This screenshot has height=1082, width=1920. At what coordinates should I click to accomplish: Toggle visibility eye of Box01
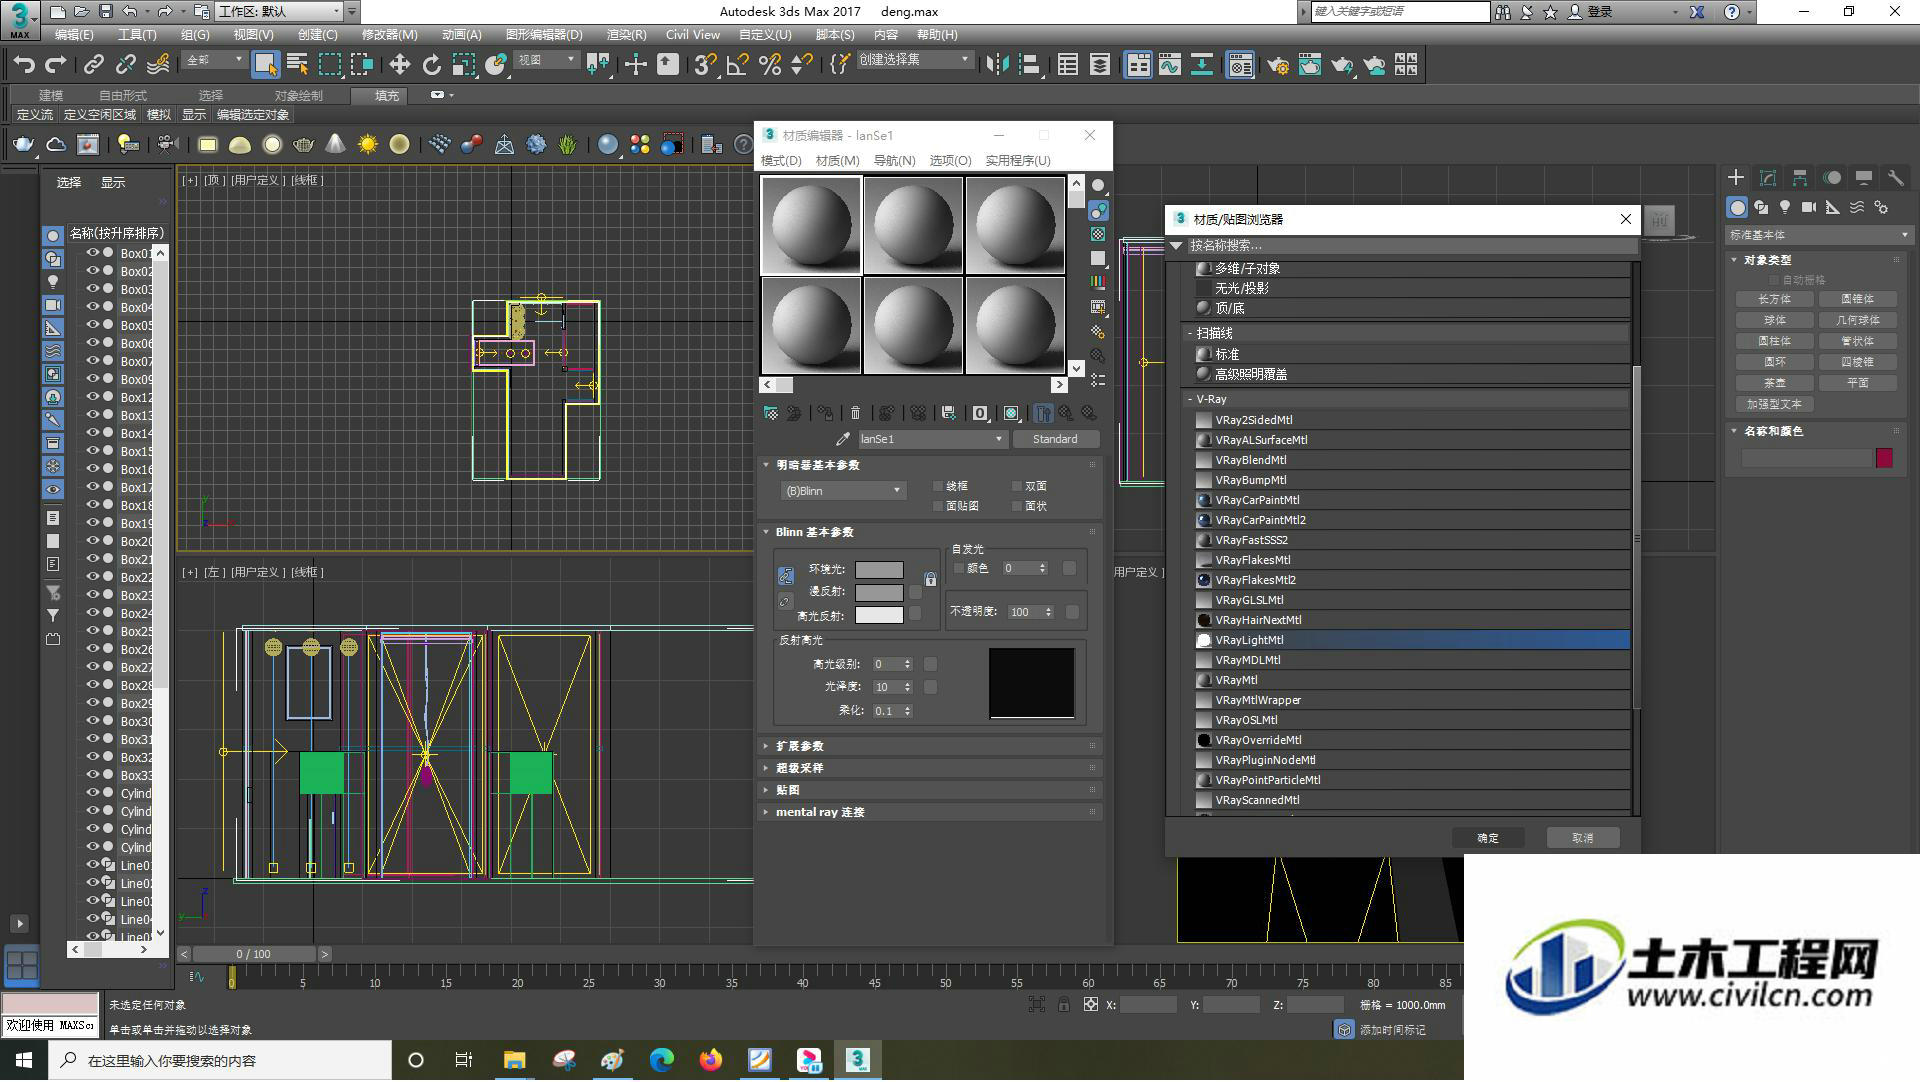tap(93, 254)
